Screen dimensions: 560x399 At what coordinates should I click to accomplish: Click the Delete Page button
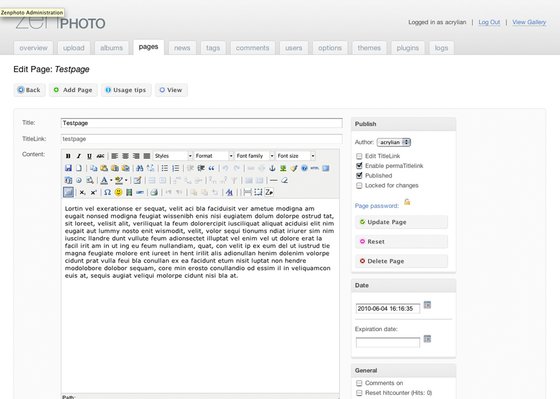pos(401,261)
